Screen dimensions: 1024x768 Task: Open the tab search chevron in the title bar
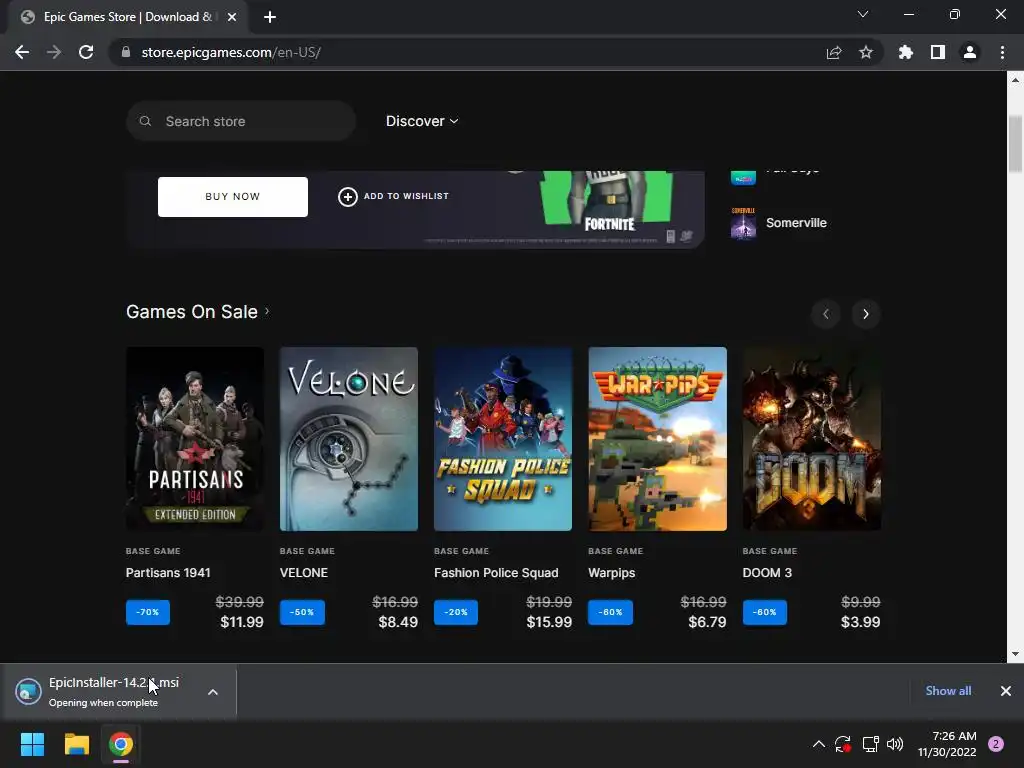(x=863, y=14)
